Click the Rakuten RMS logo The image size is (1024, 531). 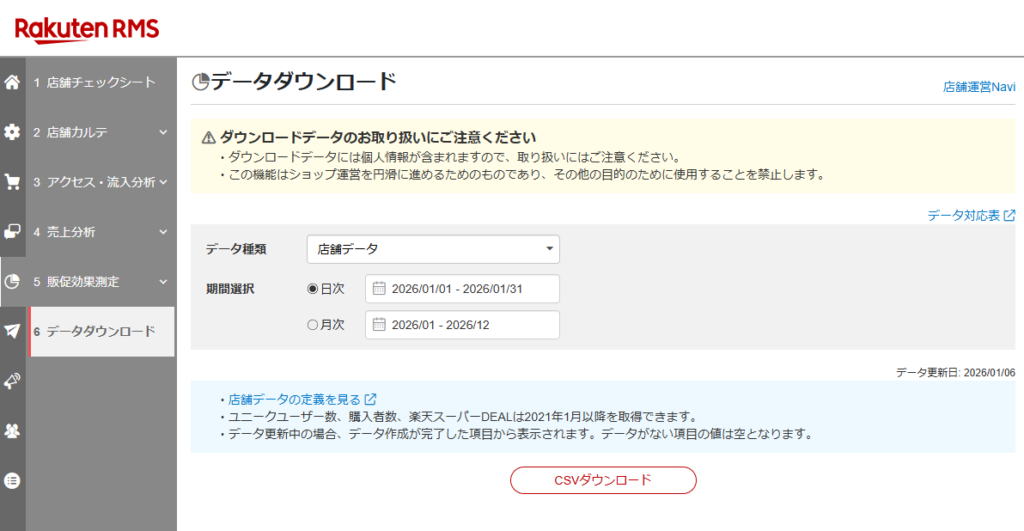pyautogui.click(x=87, y=30)
